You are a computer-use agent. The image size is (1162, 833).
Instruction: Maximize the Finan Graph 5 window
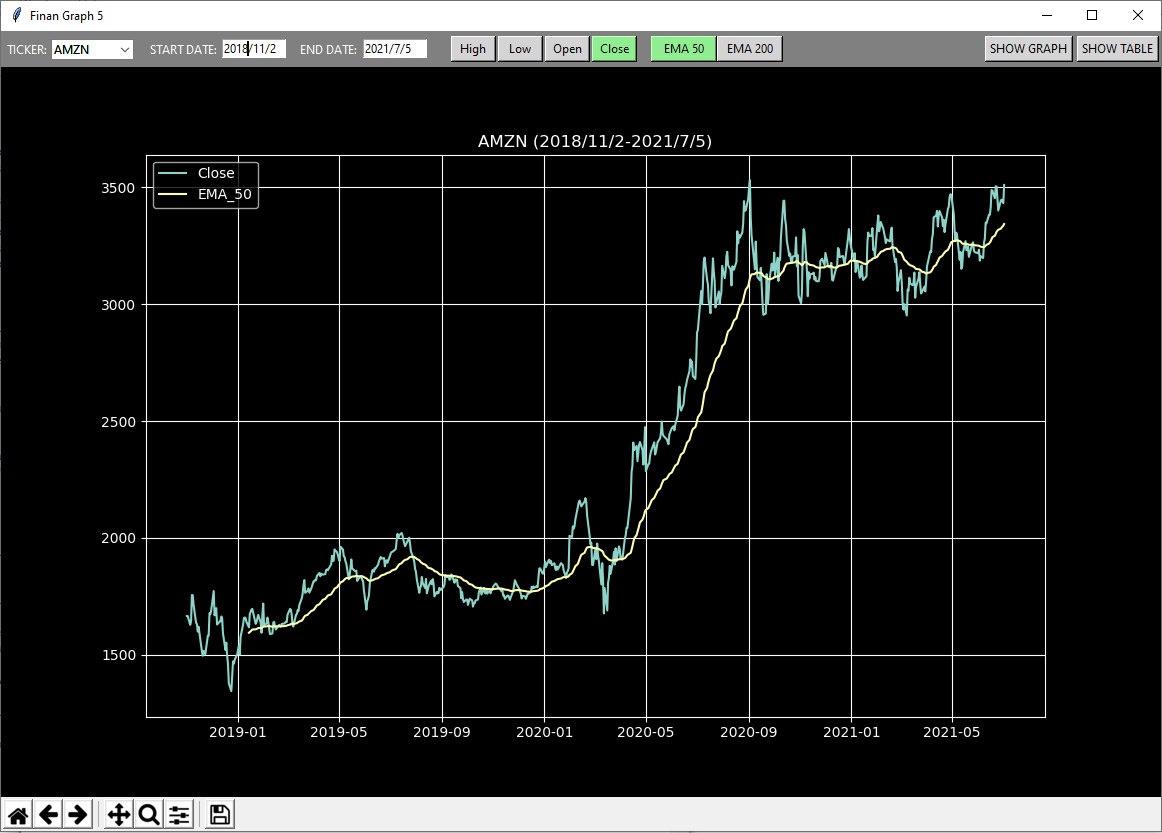click(x=1092, y=15)
